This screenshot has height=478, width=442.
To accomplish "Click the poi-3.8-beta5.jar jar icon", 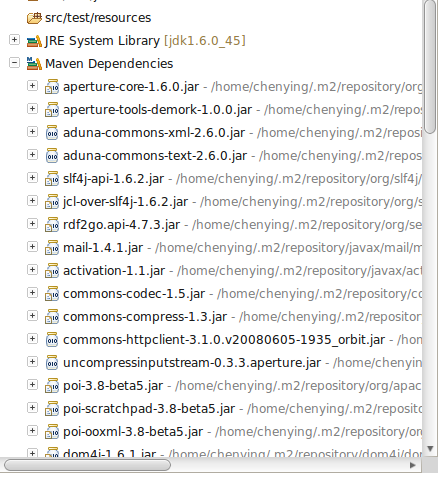I will 52,386.
